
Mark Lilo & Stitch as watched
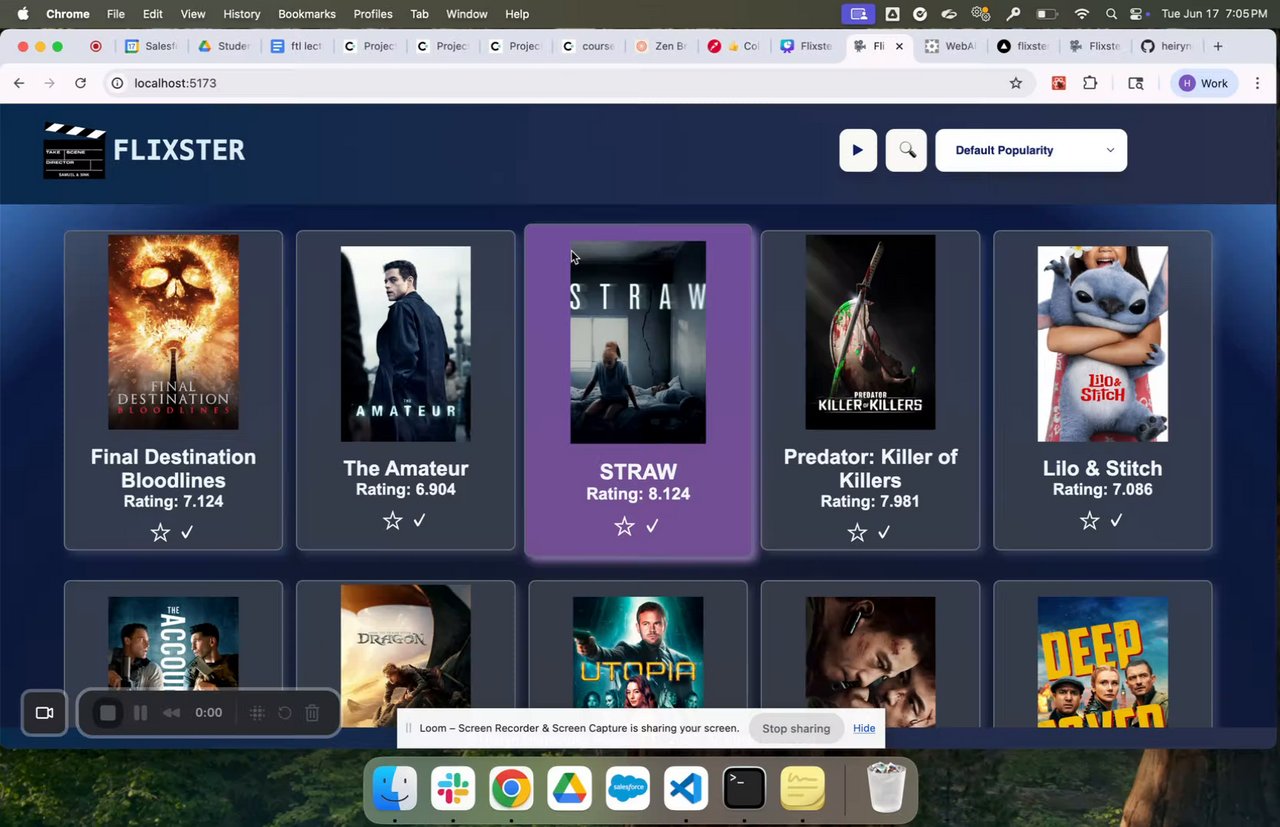tap(1116, 521)
